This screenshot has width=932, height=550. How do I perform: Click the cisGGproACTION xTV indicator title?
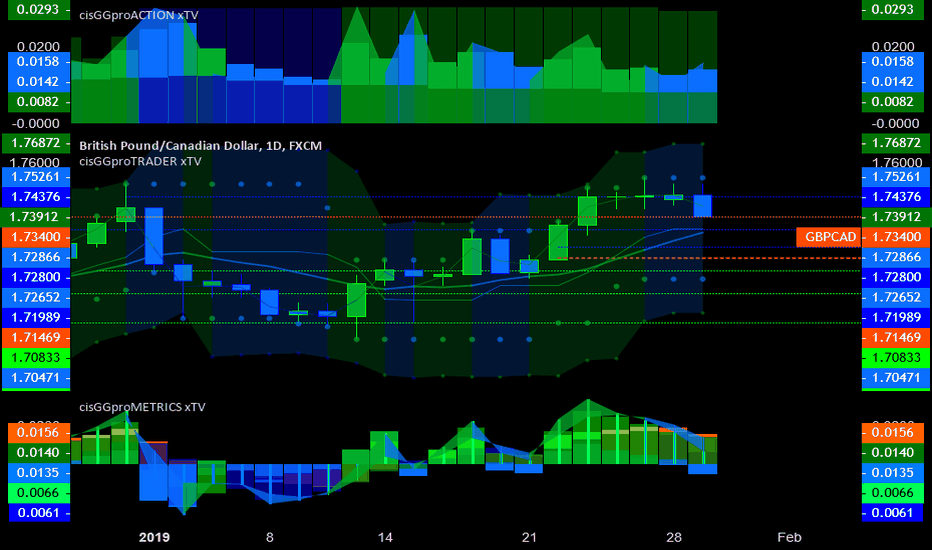(x=138, y=15)
